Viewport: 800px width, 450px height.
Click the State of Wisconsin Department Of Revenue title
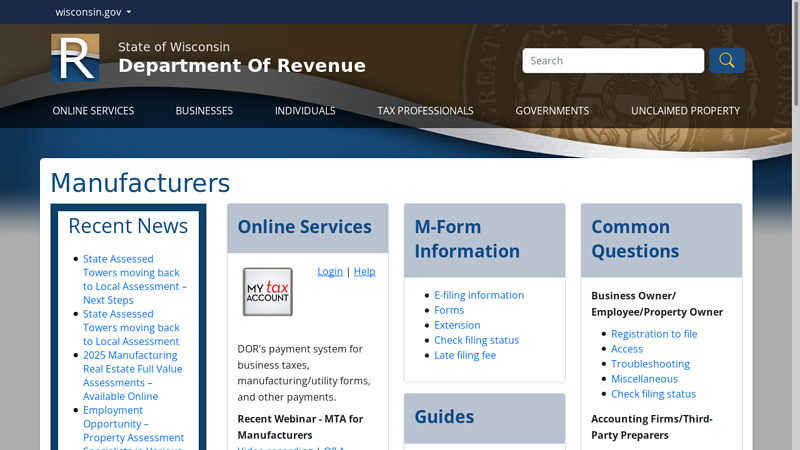point(242,58)
